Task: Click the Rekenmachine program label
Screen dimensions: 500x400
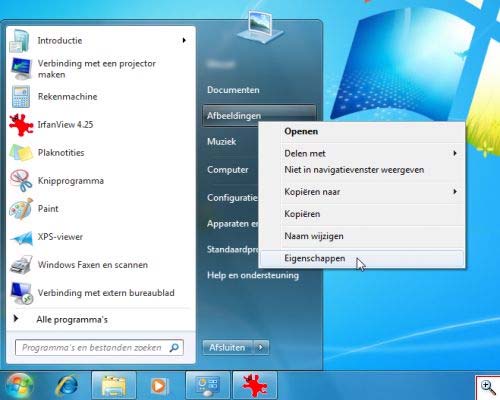Action: pos(67,97)
